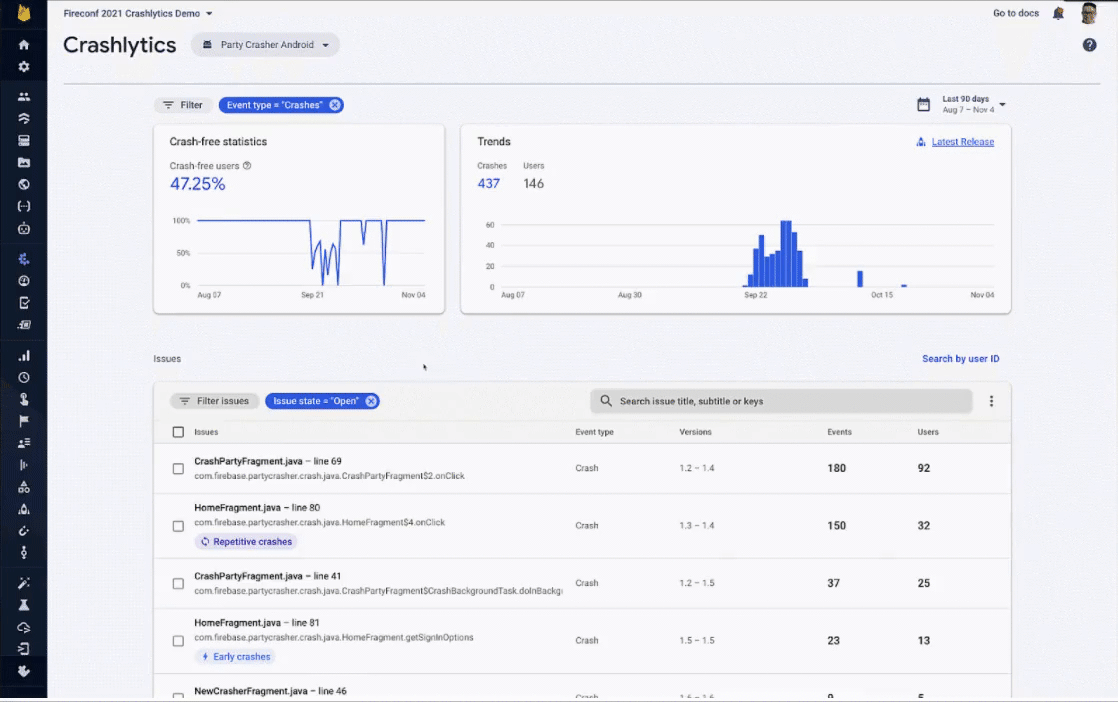The height and width of the screenshot is (702, 1118).
Task: Open project settings gear in sidebar
Action: click(24, 66)
